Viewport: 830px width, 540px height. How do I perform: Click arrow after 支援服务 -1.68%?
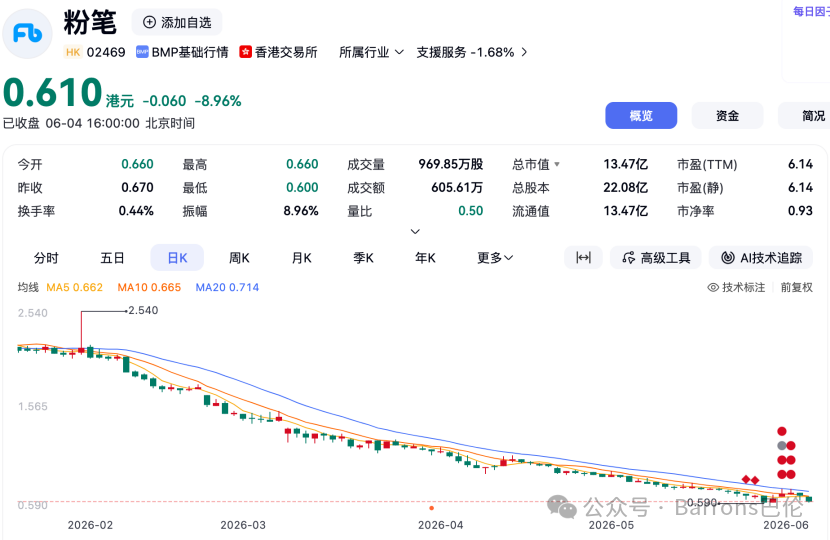coord(524,52)
